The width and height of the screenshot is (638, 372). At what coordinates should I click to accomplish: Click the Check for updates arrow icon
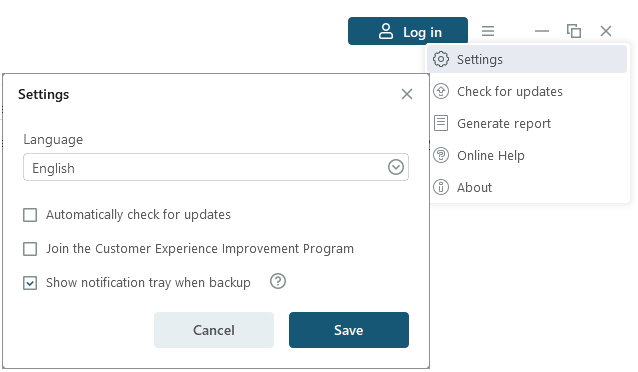(441, 91)
